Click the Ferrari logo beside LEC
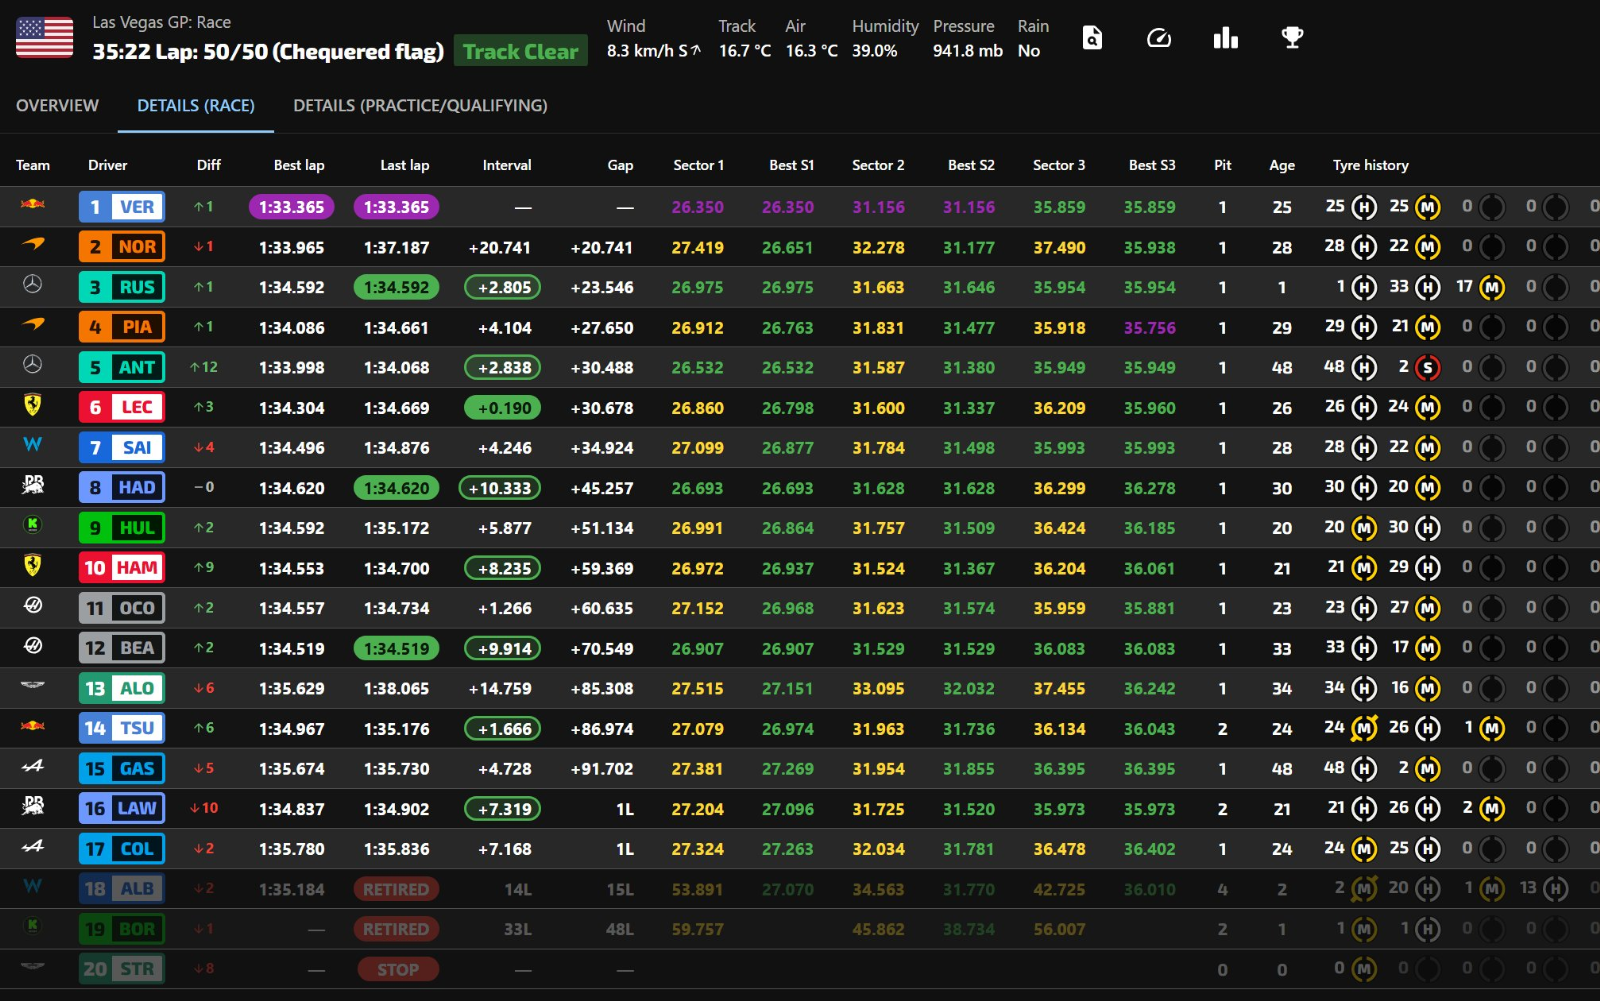This screenshot has height=1001, width=1600. (x=33, y=405)
